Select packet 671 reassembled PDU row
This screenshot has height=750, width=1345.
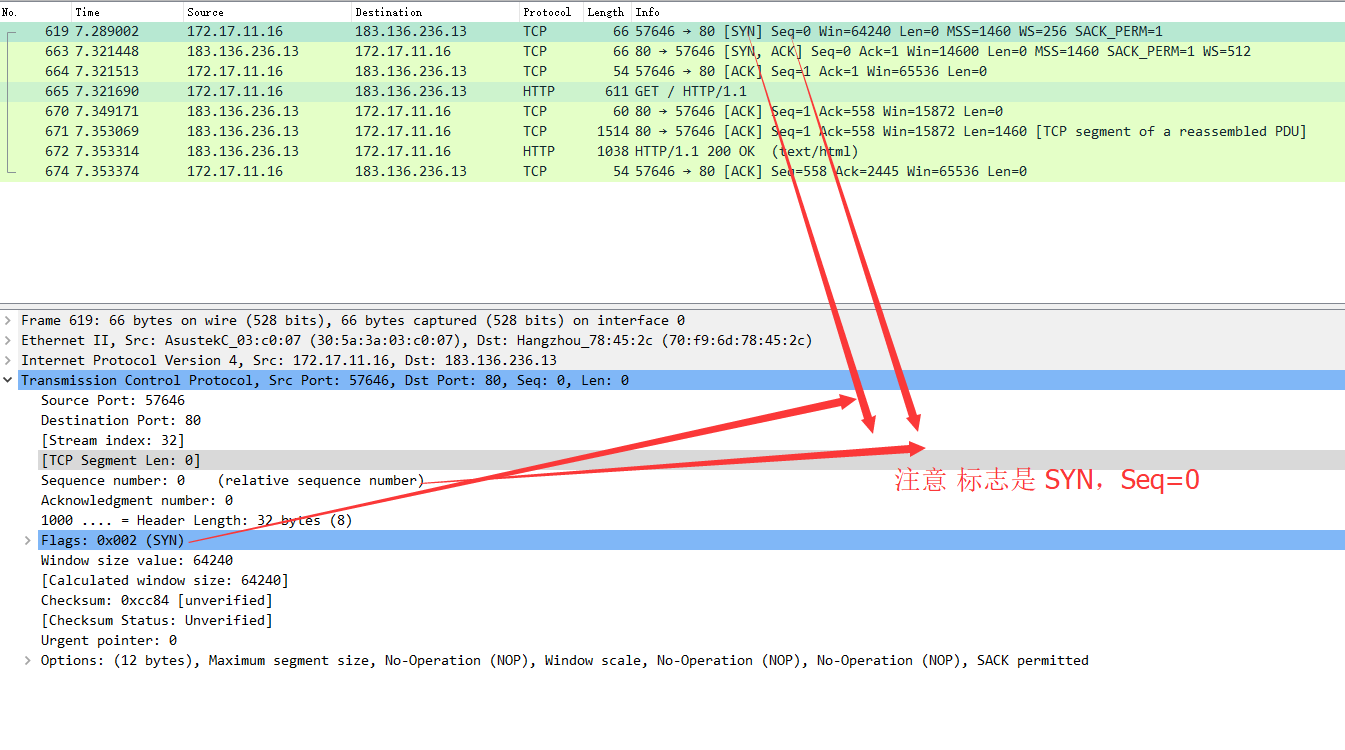click(x=672, y=132)
